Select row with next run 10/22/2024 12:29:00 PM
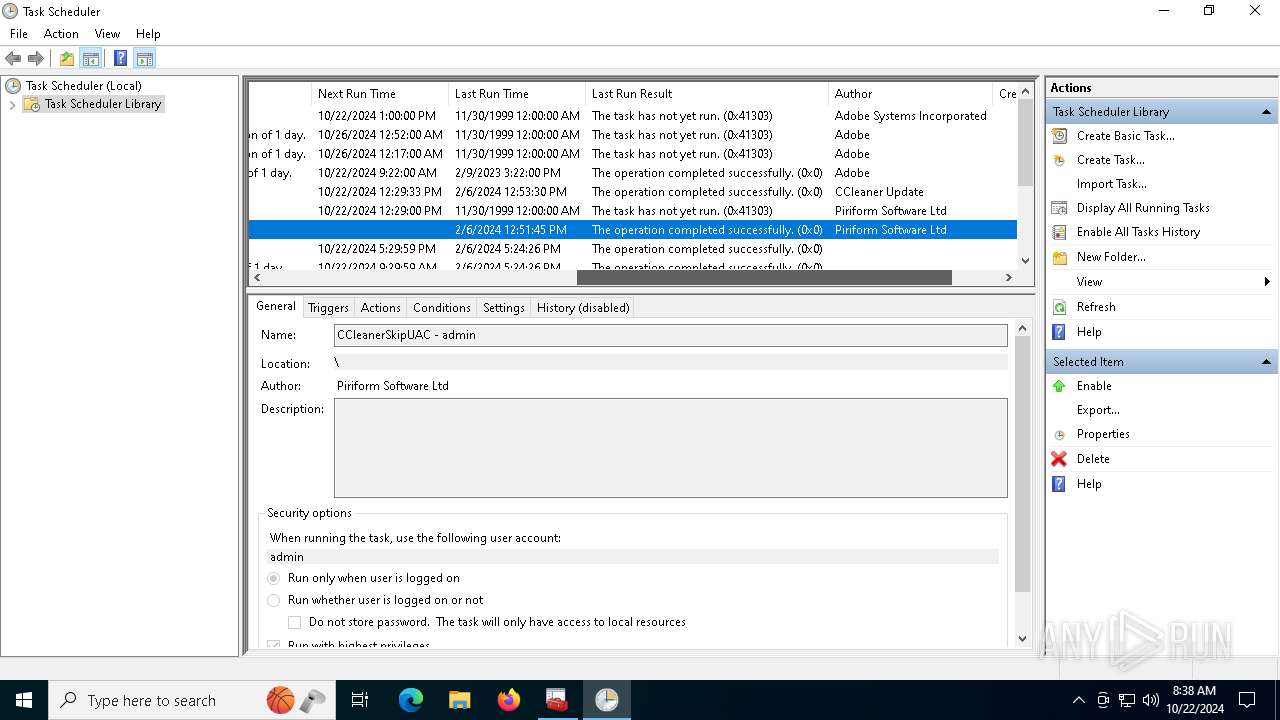 [x=632, y=211]
